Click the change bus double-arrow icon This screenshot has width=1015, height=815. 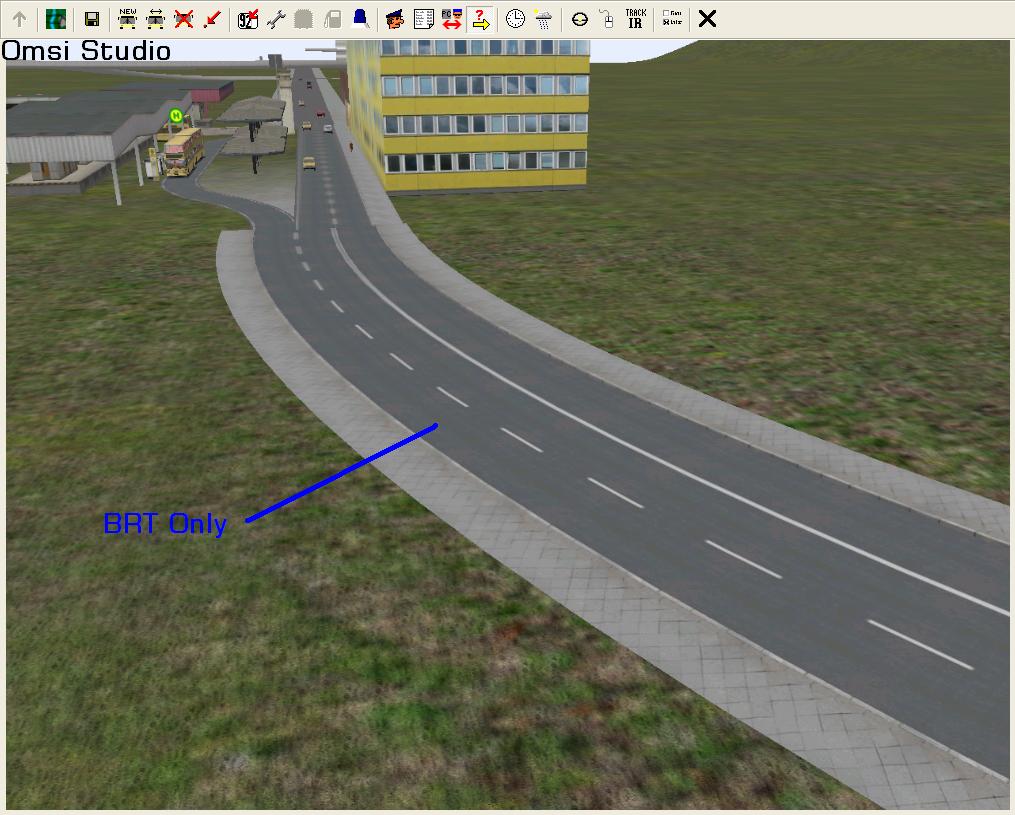[155, 19]
